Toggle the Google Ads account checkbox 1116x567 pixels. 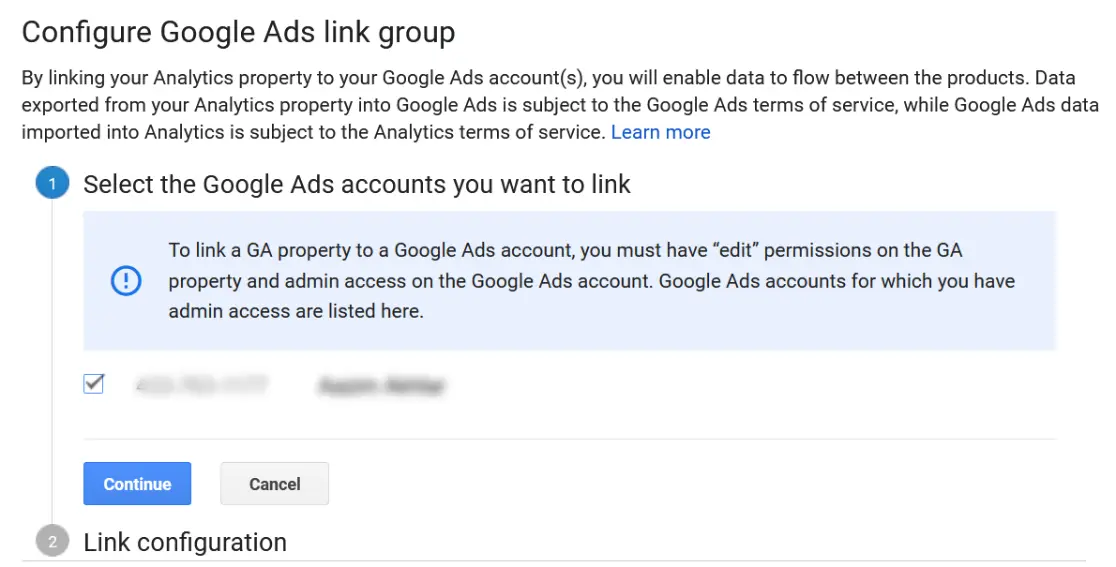(93, 383)
